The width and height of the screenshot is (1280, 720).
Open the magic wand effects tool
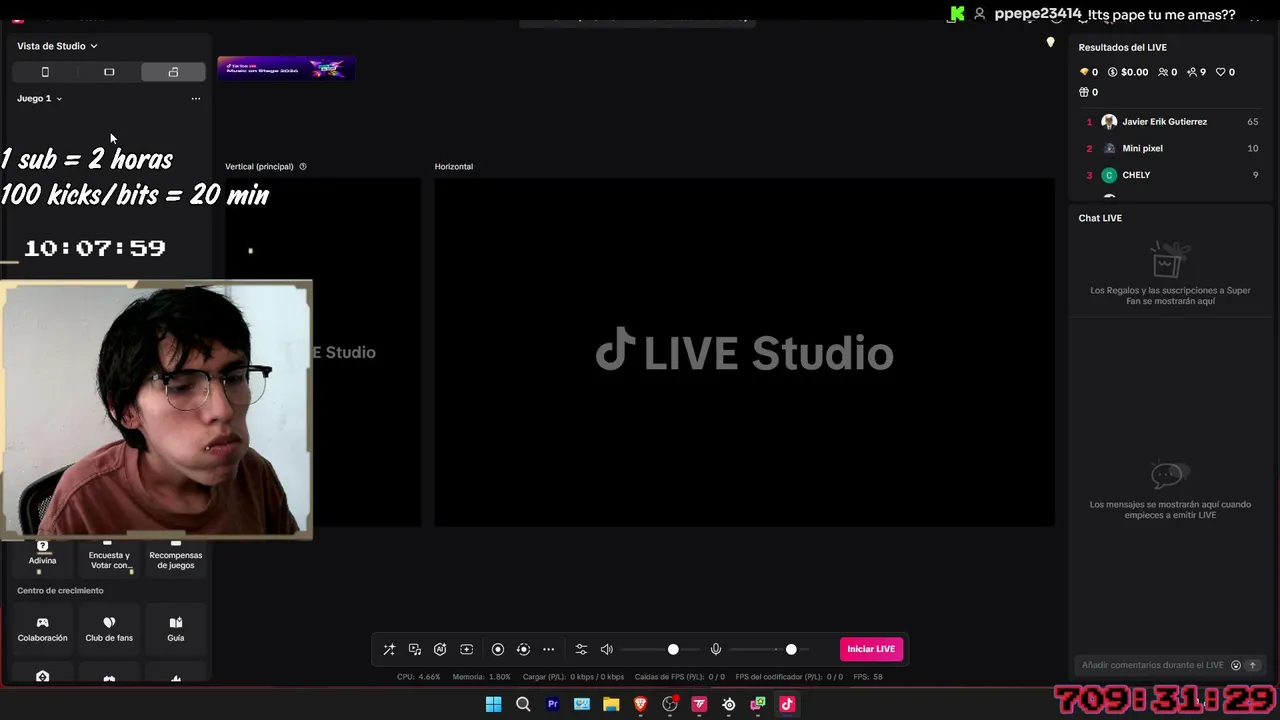click(x=389, y=649)
